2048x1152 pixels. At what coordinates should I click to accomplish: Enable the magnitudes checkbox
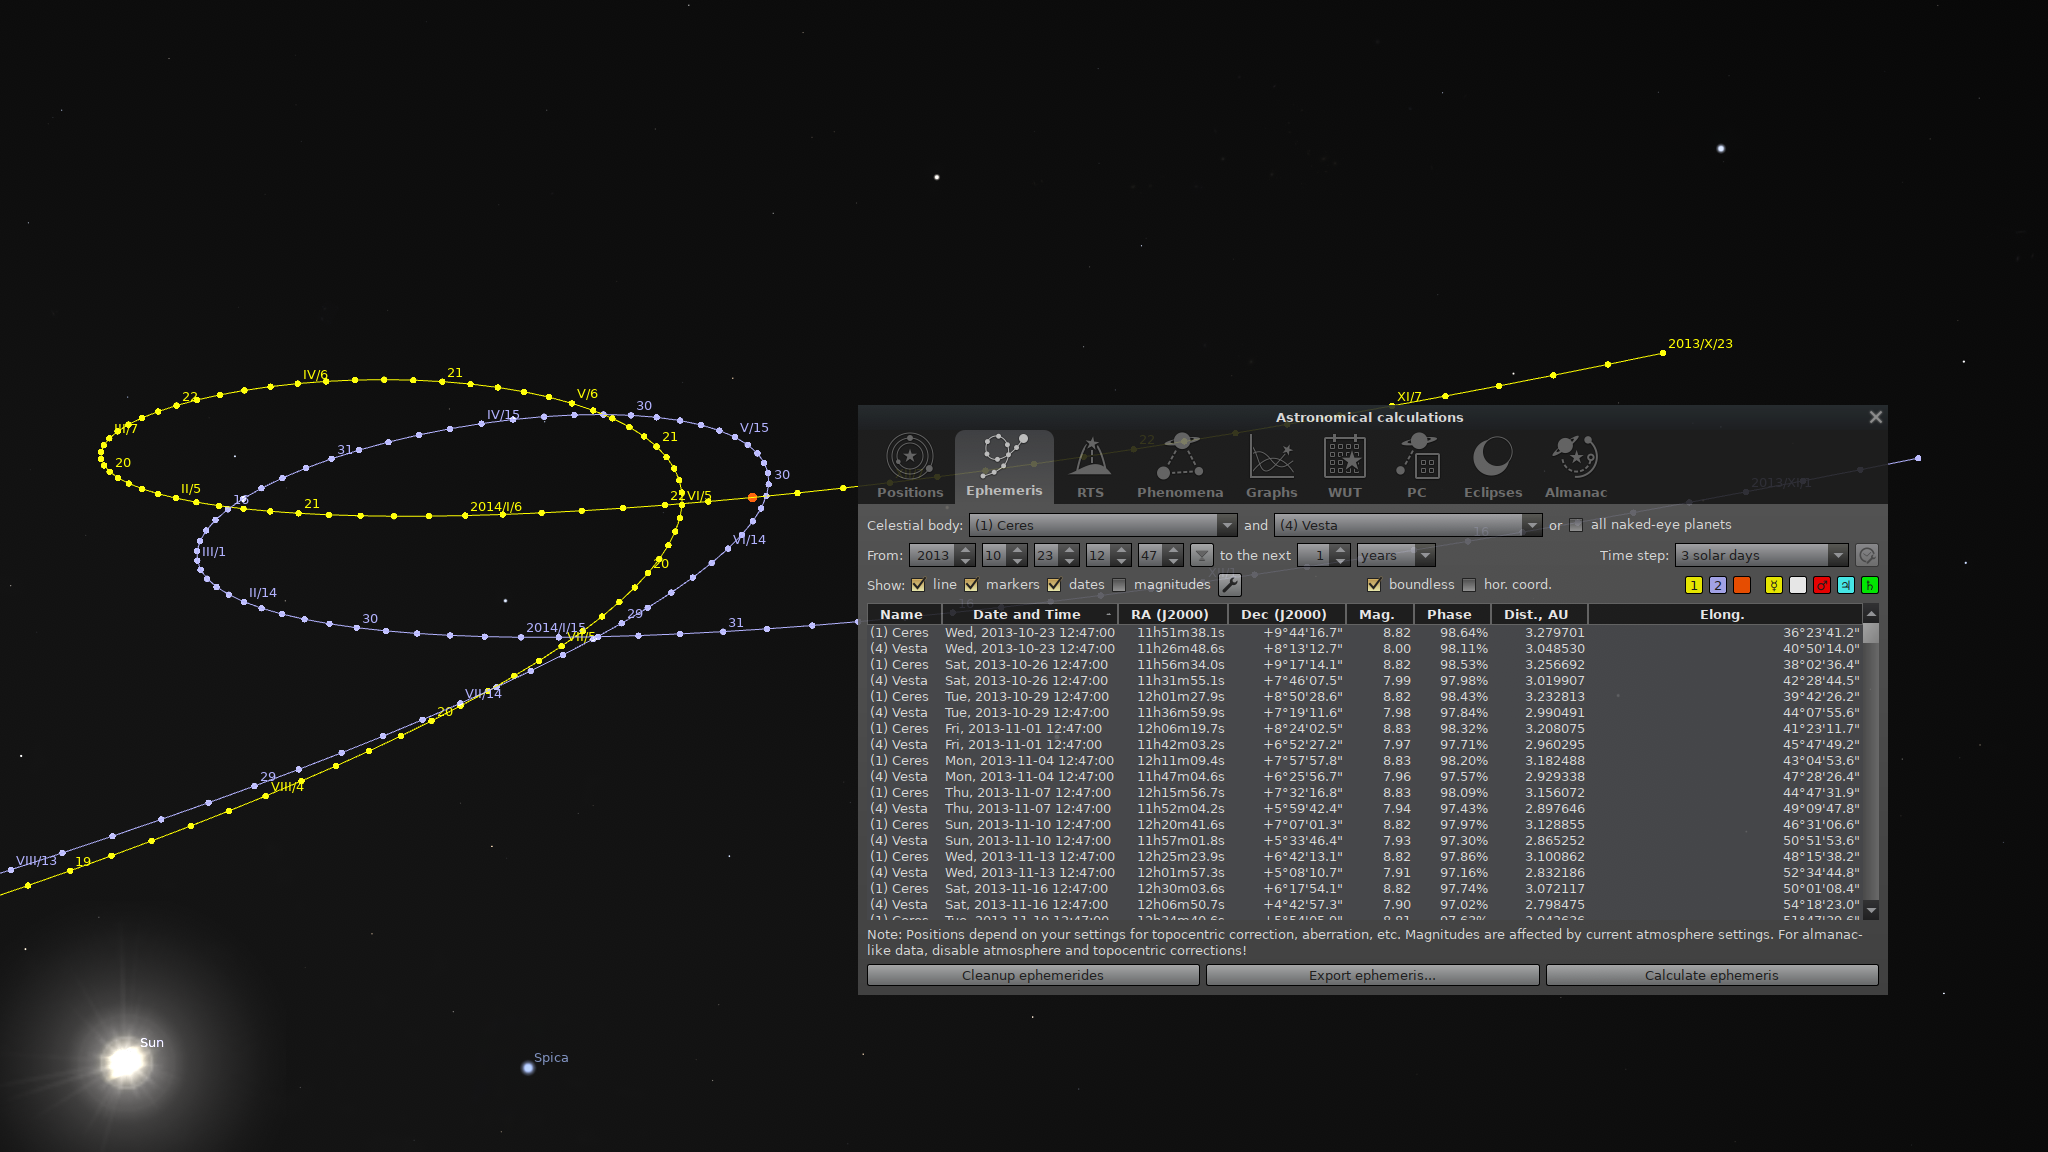tap(1119, 585)
